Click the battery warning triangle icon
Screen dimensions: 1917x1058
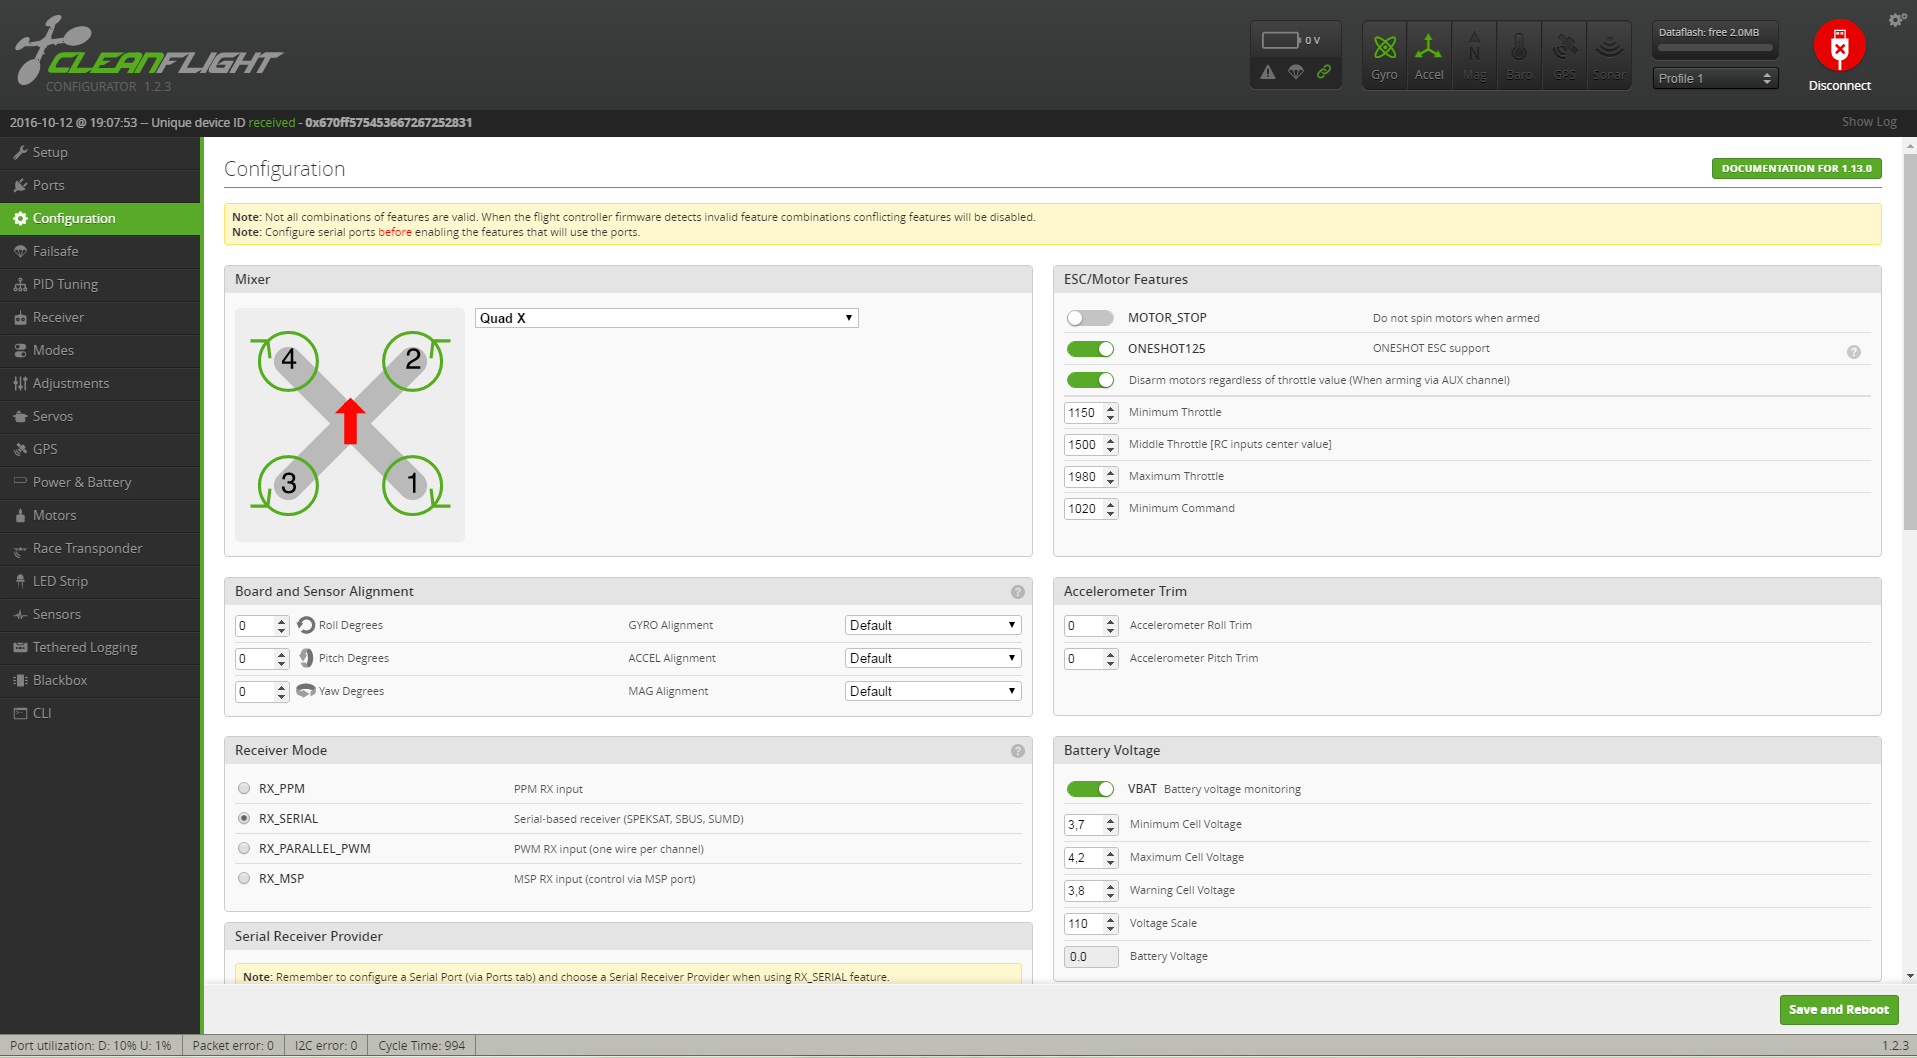click(x=1268, y=72)
